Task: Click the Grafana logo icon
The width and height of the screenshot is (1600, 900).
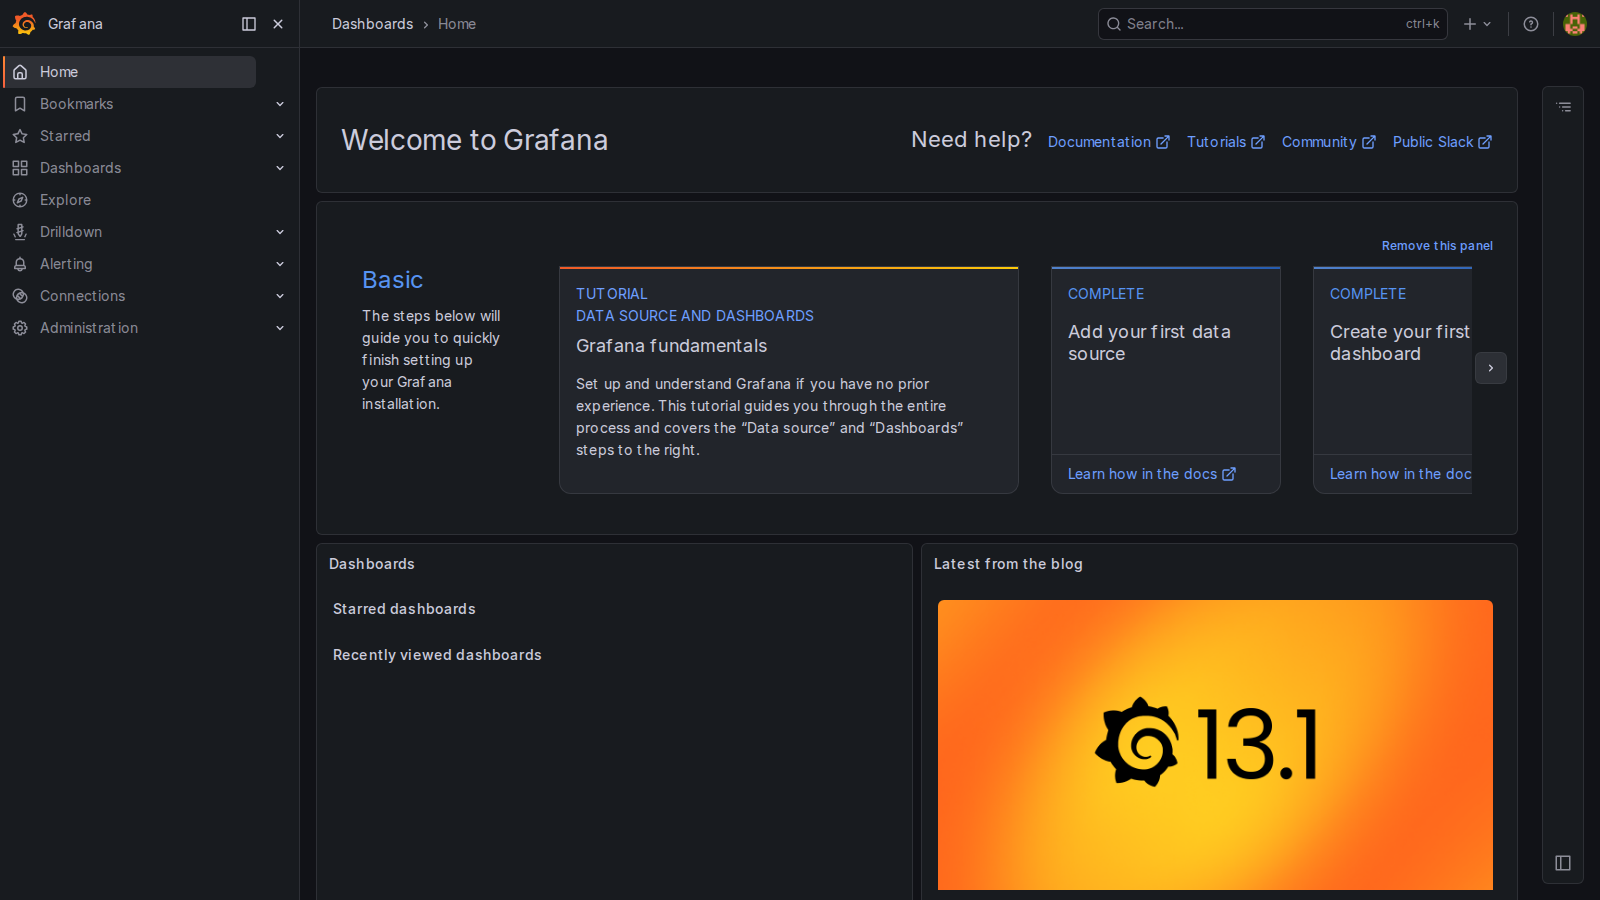Action: 25,24
